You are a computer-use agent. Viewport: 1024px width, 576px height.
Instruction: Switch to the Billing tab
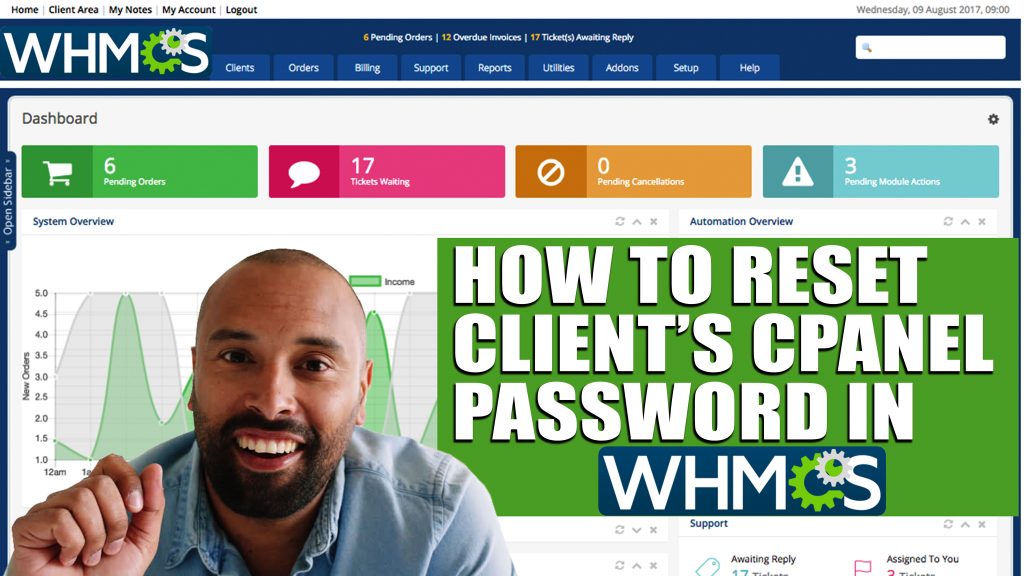[366, 68]
